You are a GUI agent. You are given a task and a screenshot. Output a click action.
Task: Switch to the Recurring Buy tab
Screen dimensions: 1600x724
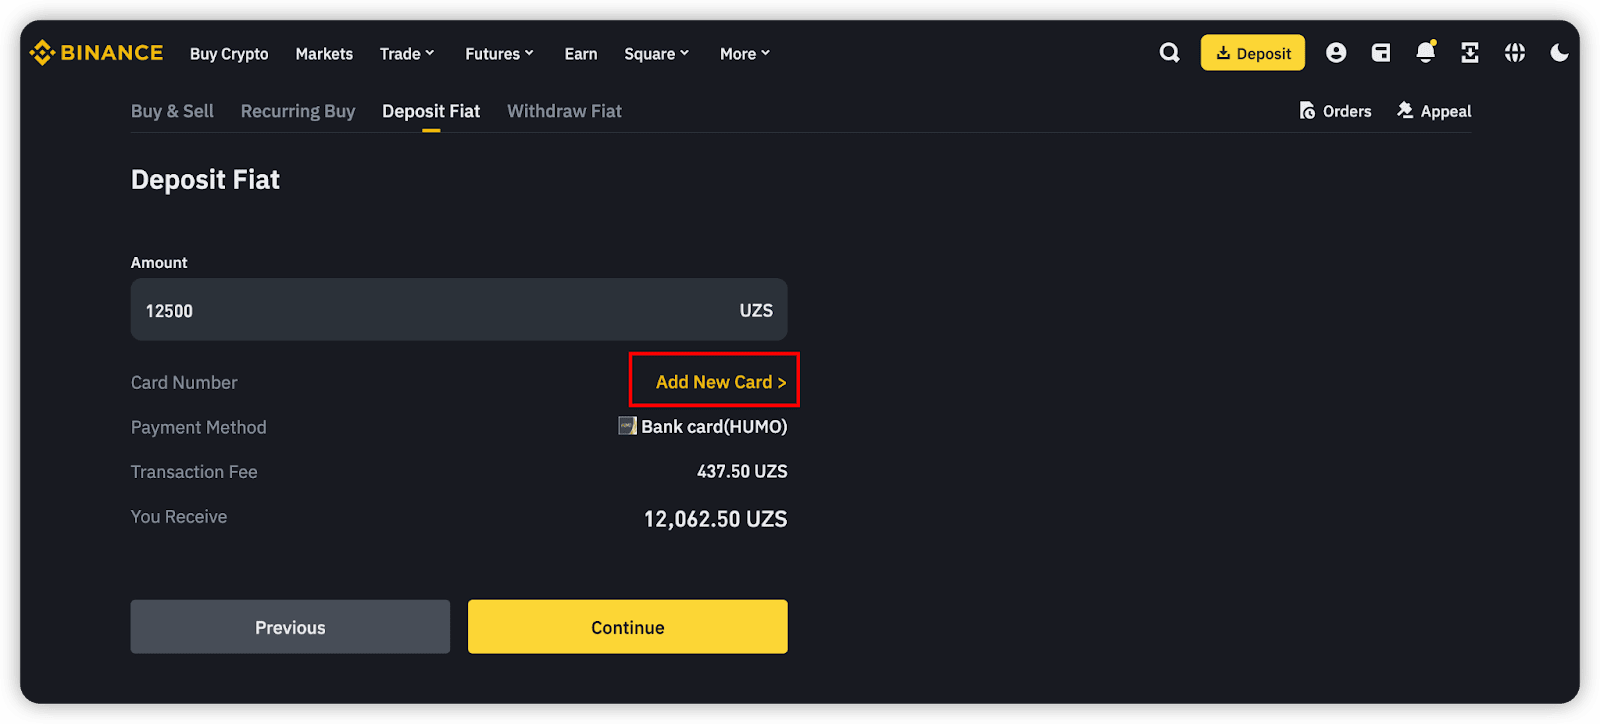(x=298, y=111)
